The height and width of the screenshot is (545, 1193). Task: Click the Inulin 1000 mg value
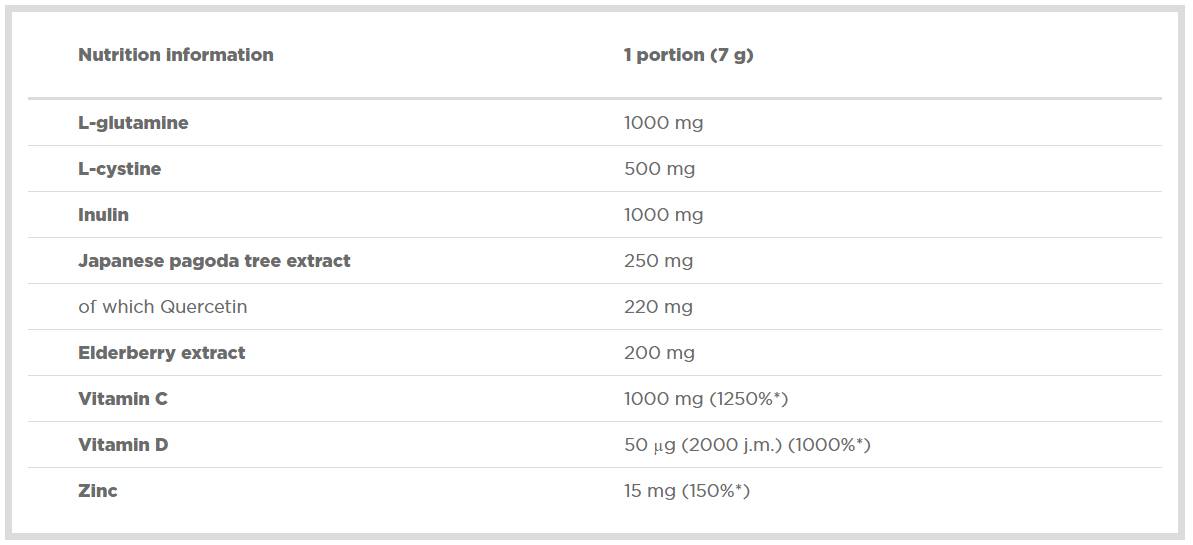pyautogui.click(x=663, y=215)
